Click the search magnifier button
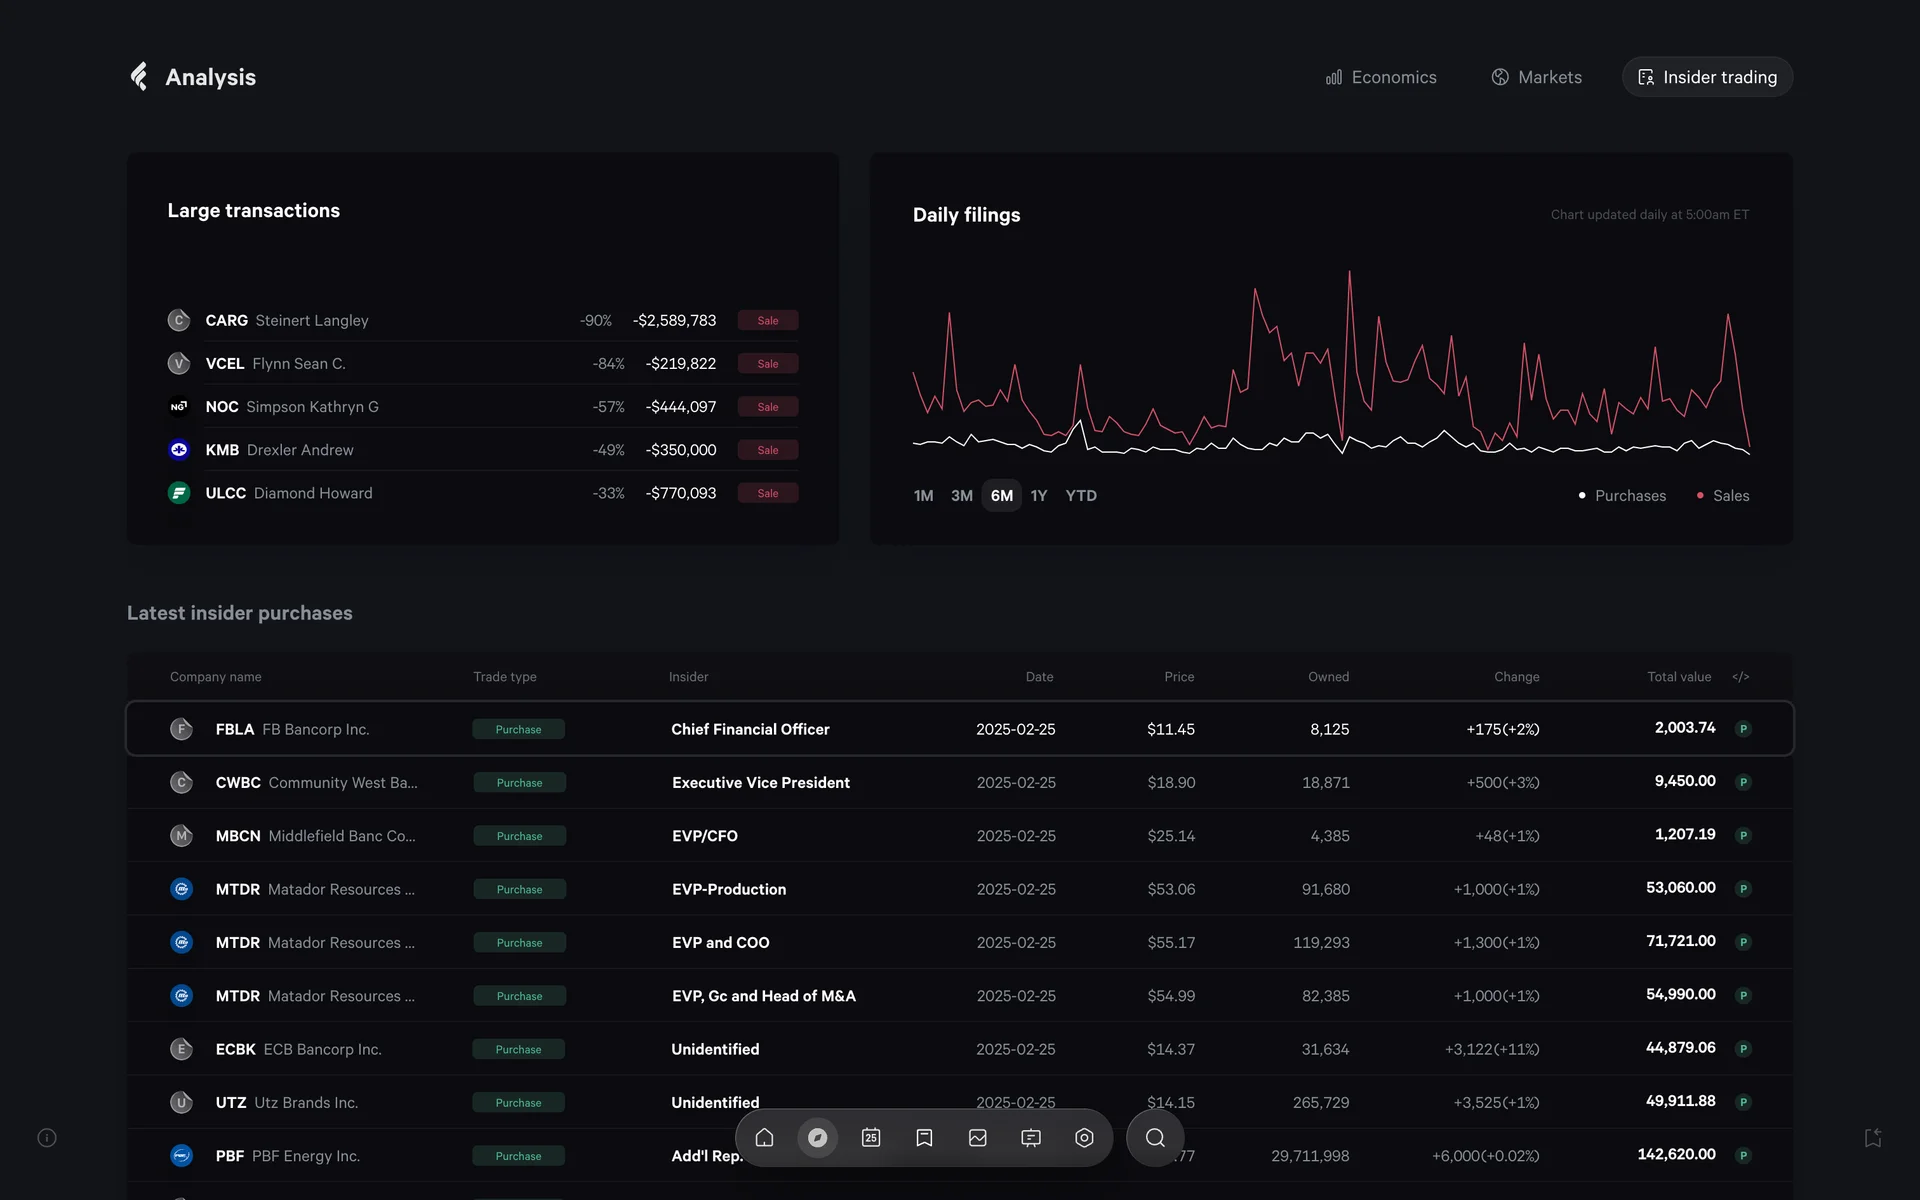The image size is (1920, 1200). tap(1155, 1138)
